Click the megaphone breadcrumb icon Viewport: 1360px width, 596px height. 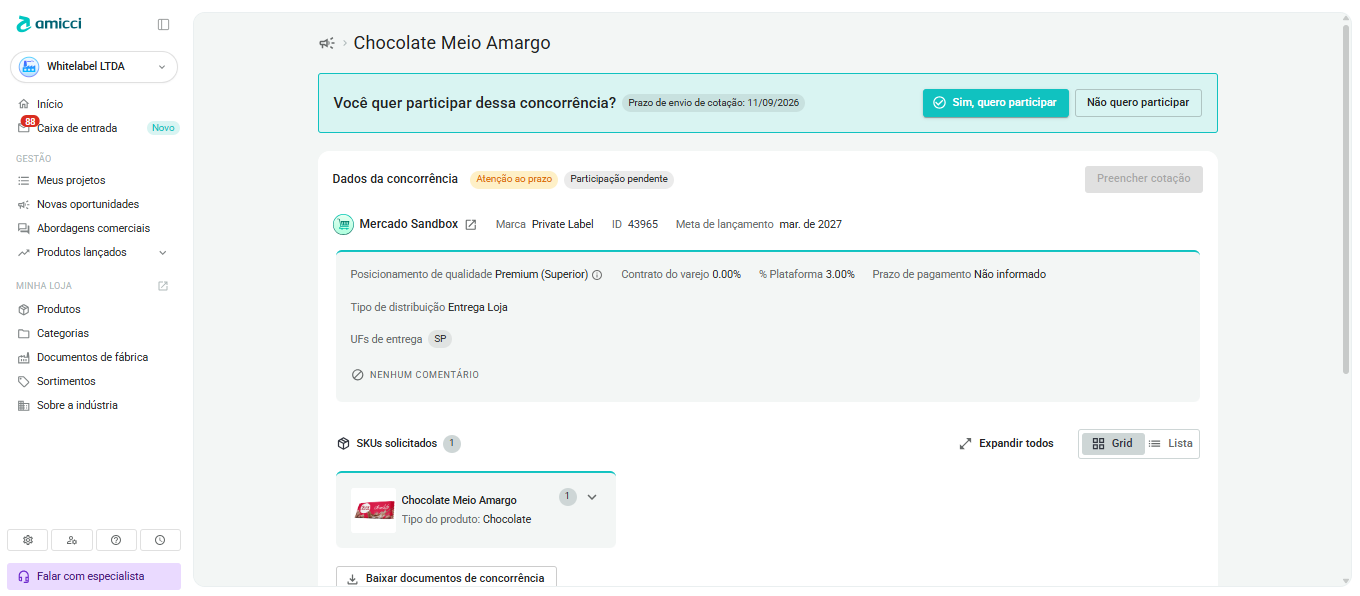point(326,43)
